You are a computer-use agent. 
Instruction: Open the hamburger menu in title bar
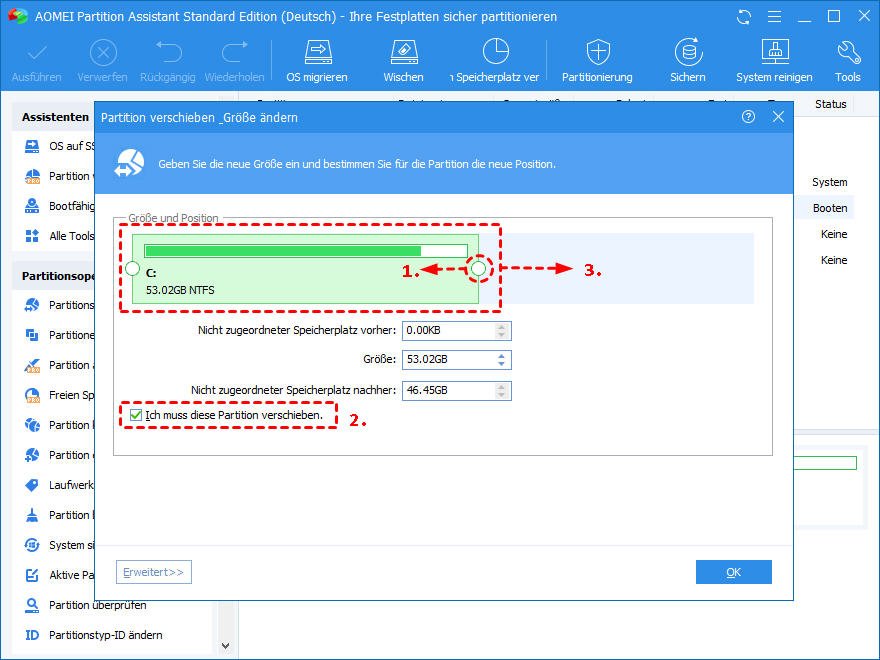click(774, 17)
